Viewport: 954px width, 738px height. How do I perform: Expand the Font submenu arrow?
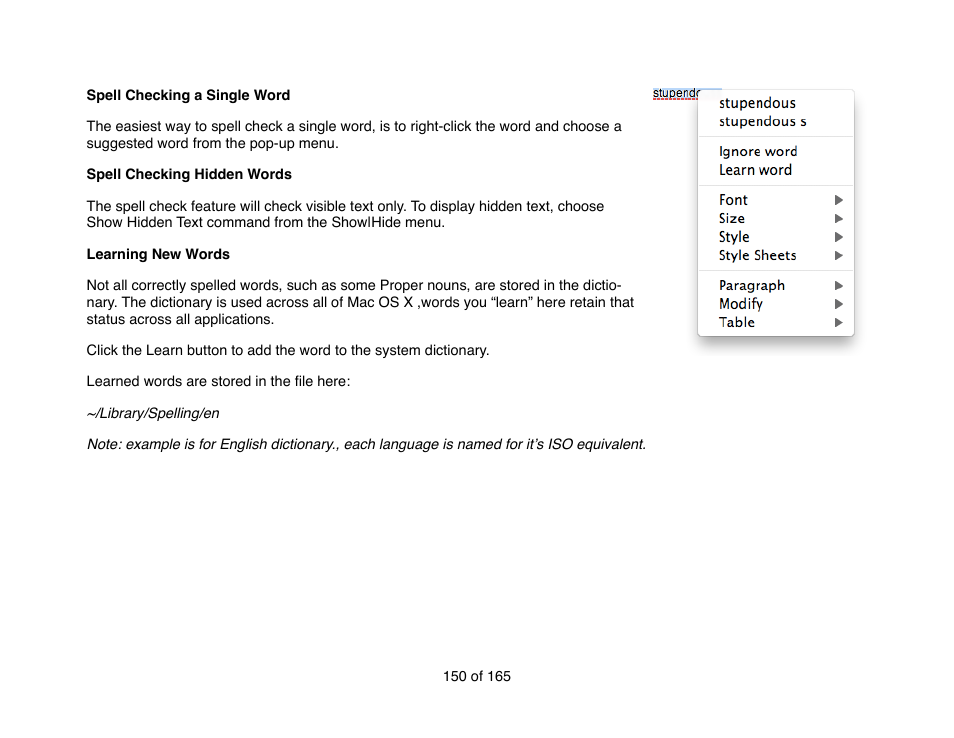(838, 200)
